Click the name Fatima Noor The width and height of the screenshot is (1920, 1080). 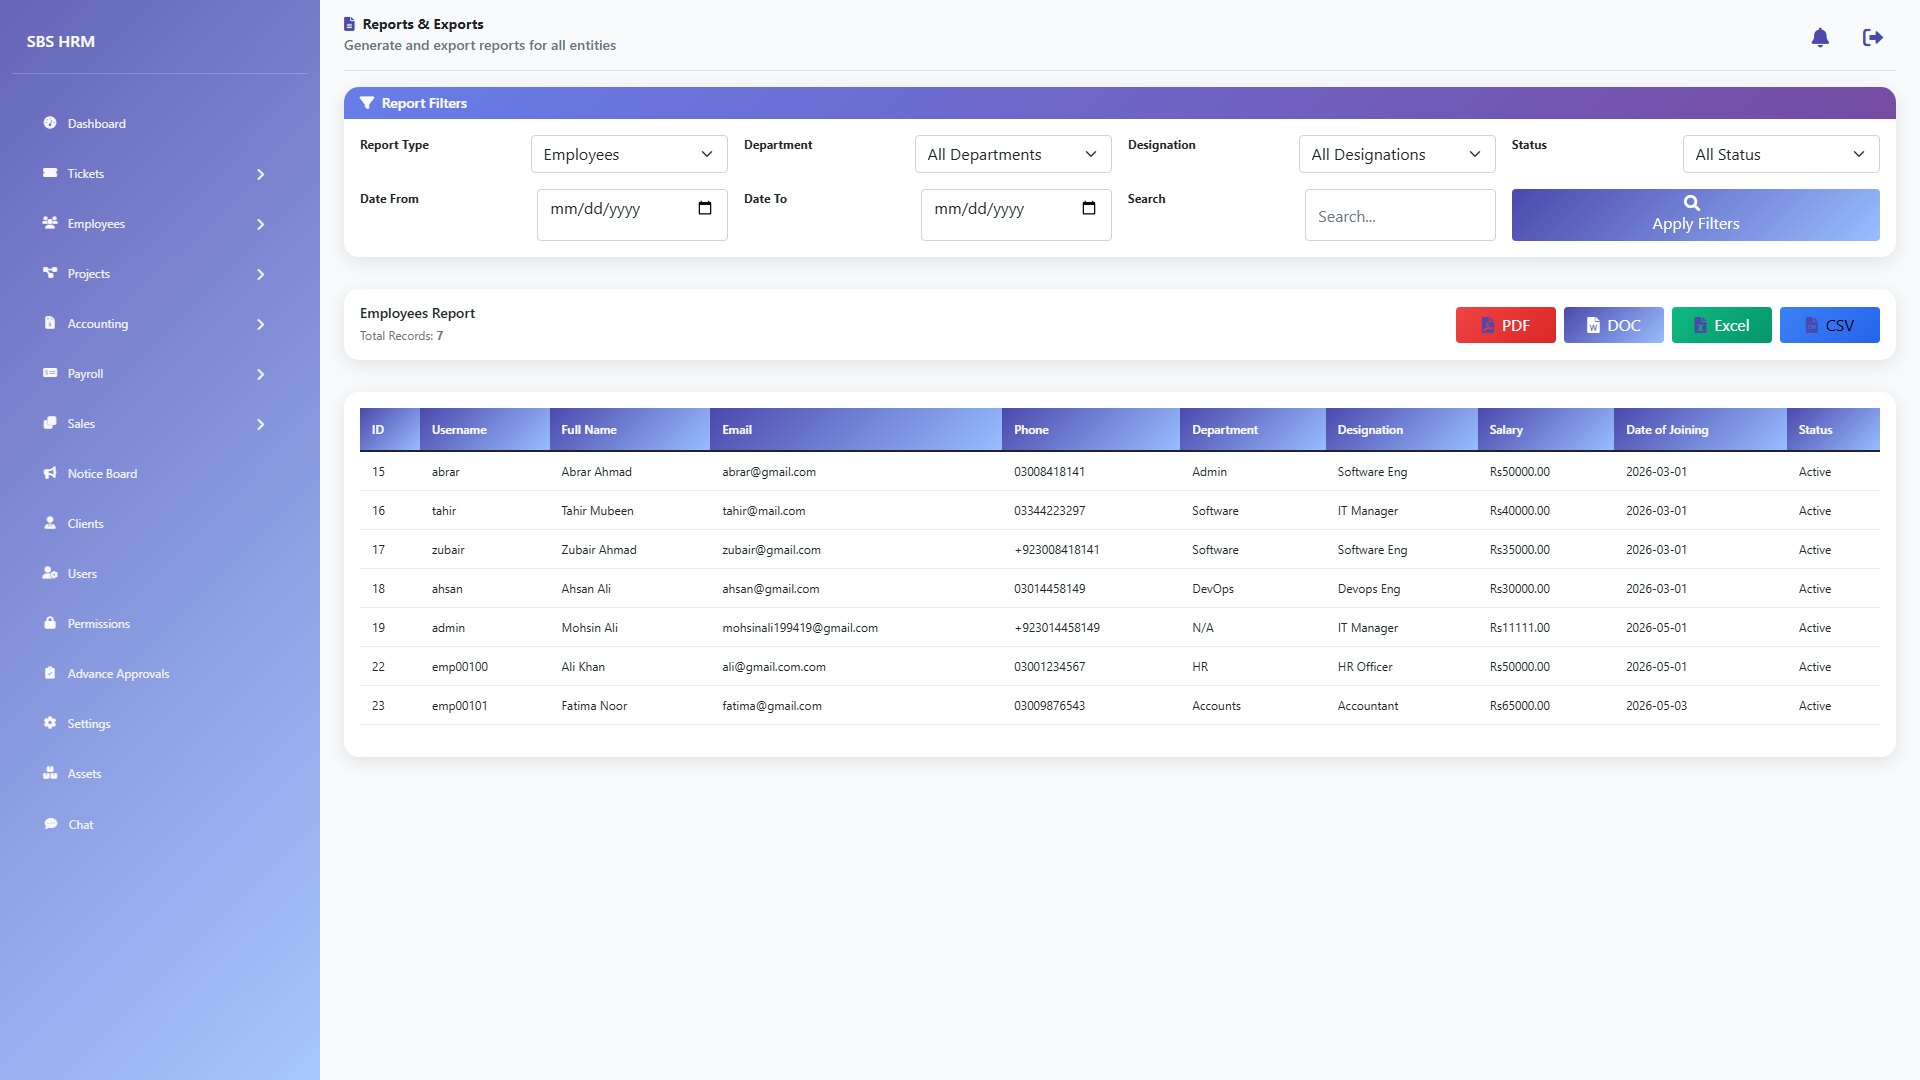click(x=594, y=706)
